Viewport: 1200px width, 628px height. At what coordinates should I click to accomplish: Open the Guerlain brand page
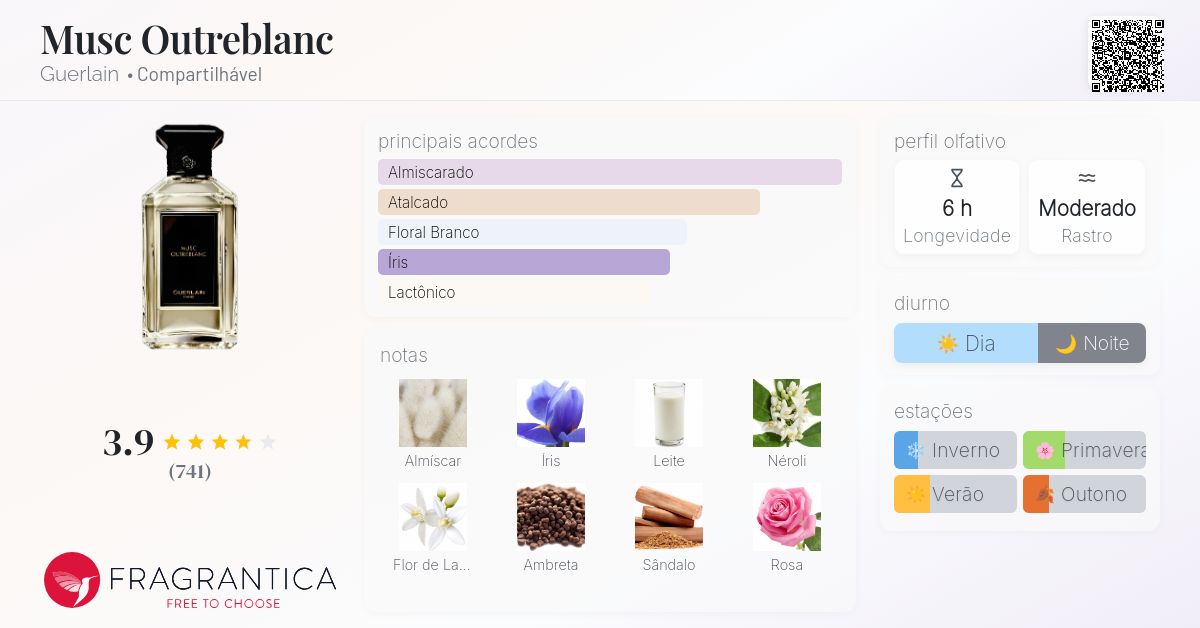(x=79, y=74)
